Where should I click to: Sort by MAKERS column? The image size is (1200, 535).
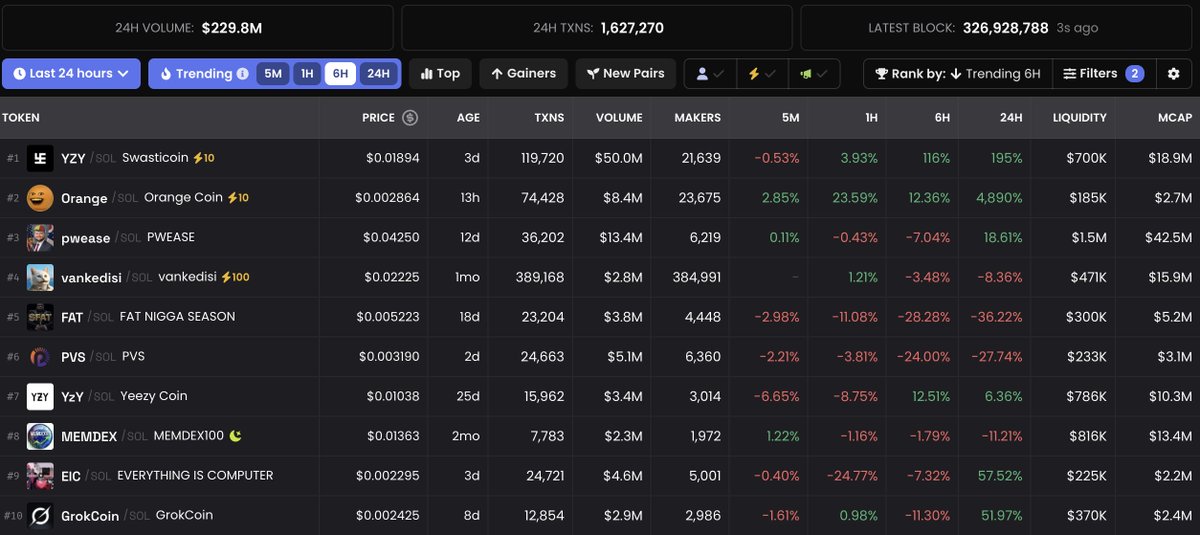coord(697,118)
